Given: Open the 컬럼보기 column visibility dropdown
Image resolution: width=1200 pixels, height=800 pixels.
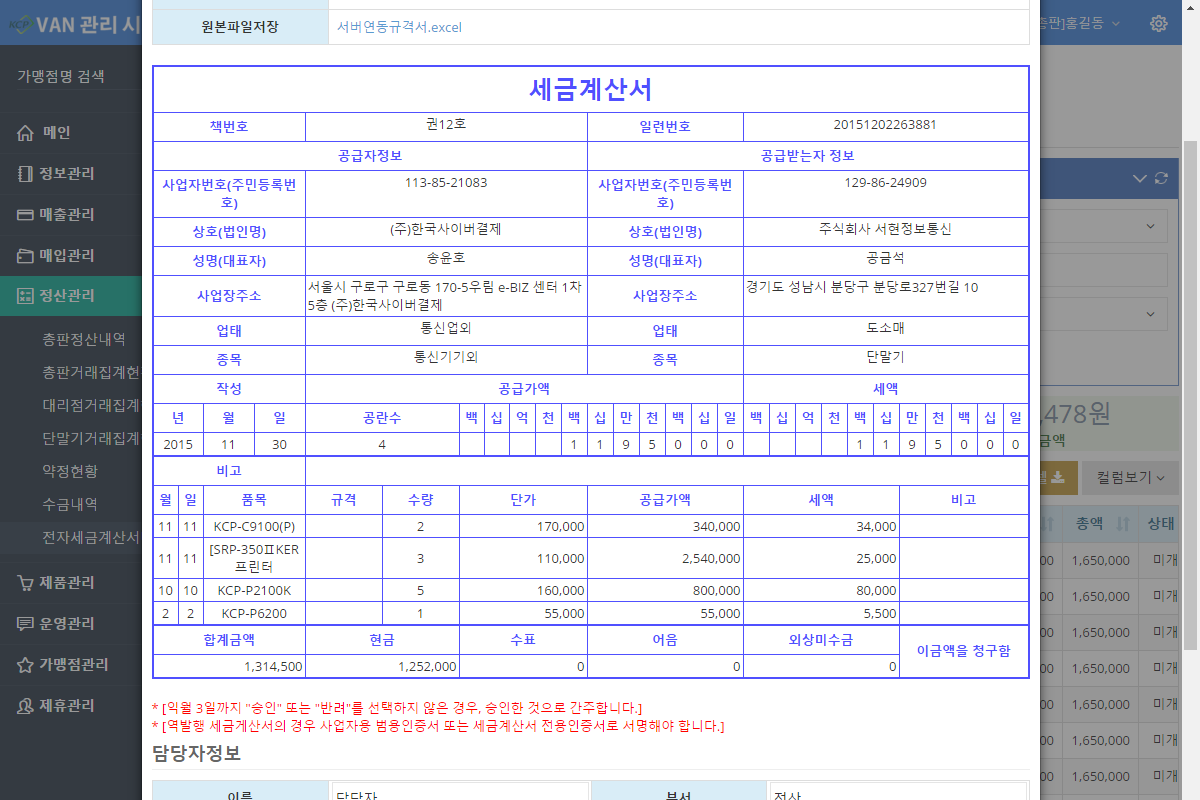Looking at the screenshot, I should (x=1130, y=478).
